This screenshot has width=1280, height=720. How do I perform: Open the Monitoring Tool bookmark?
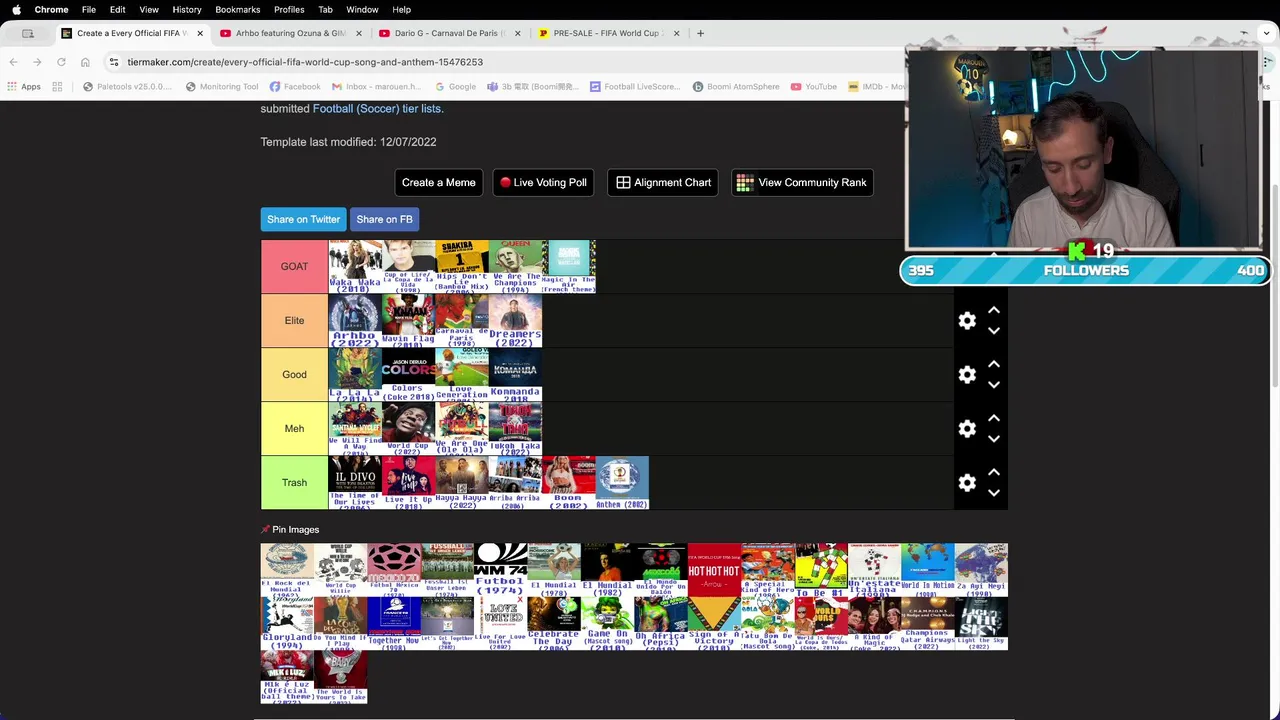point(222,87)
